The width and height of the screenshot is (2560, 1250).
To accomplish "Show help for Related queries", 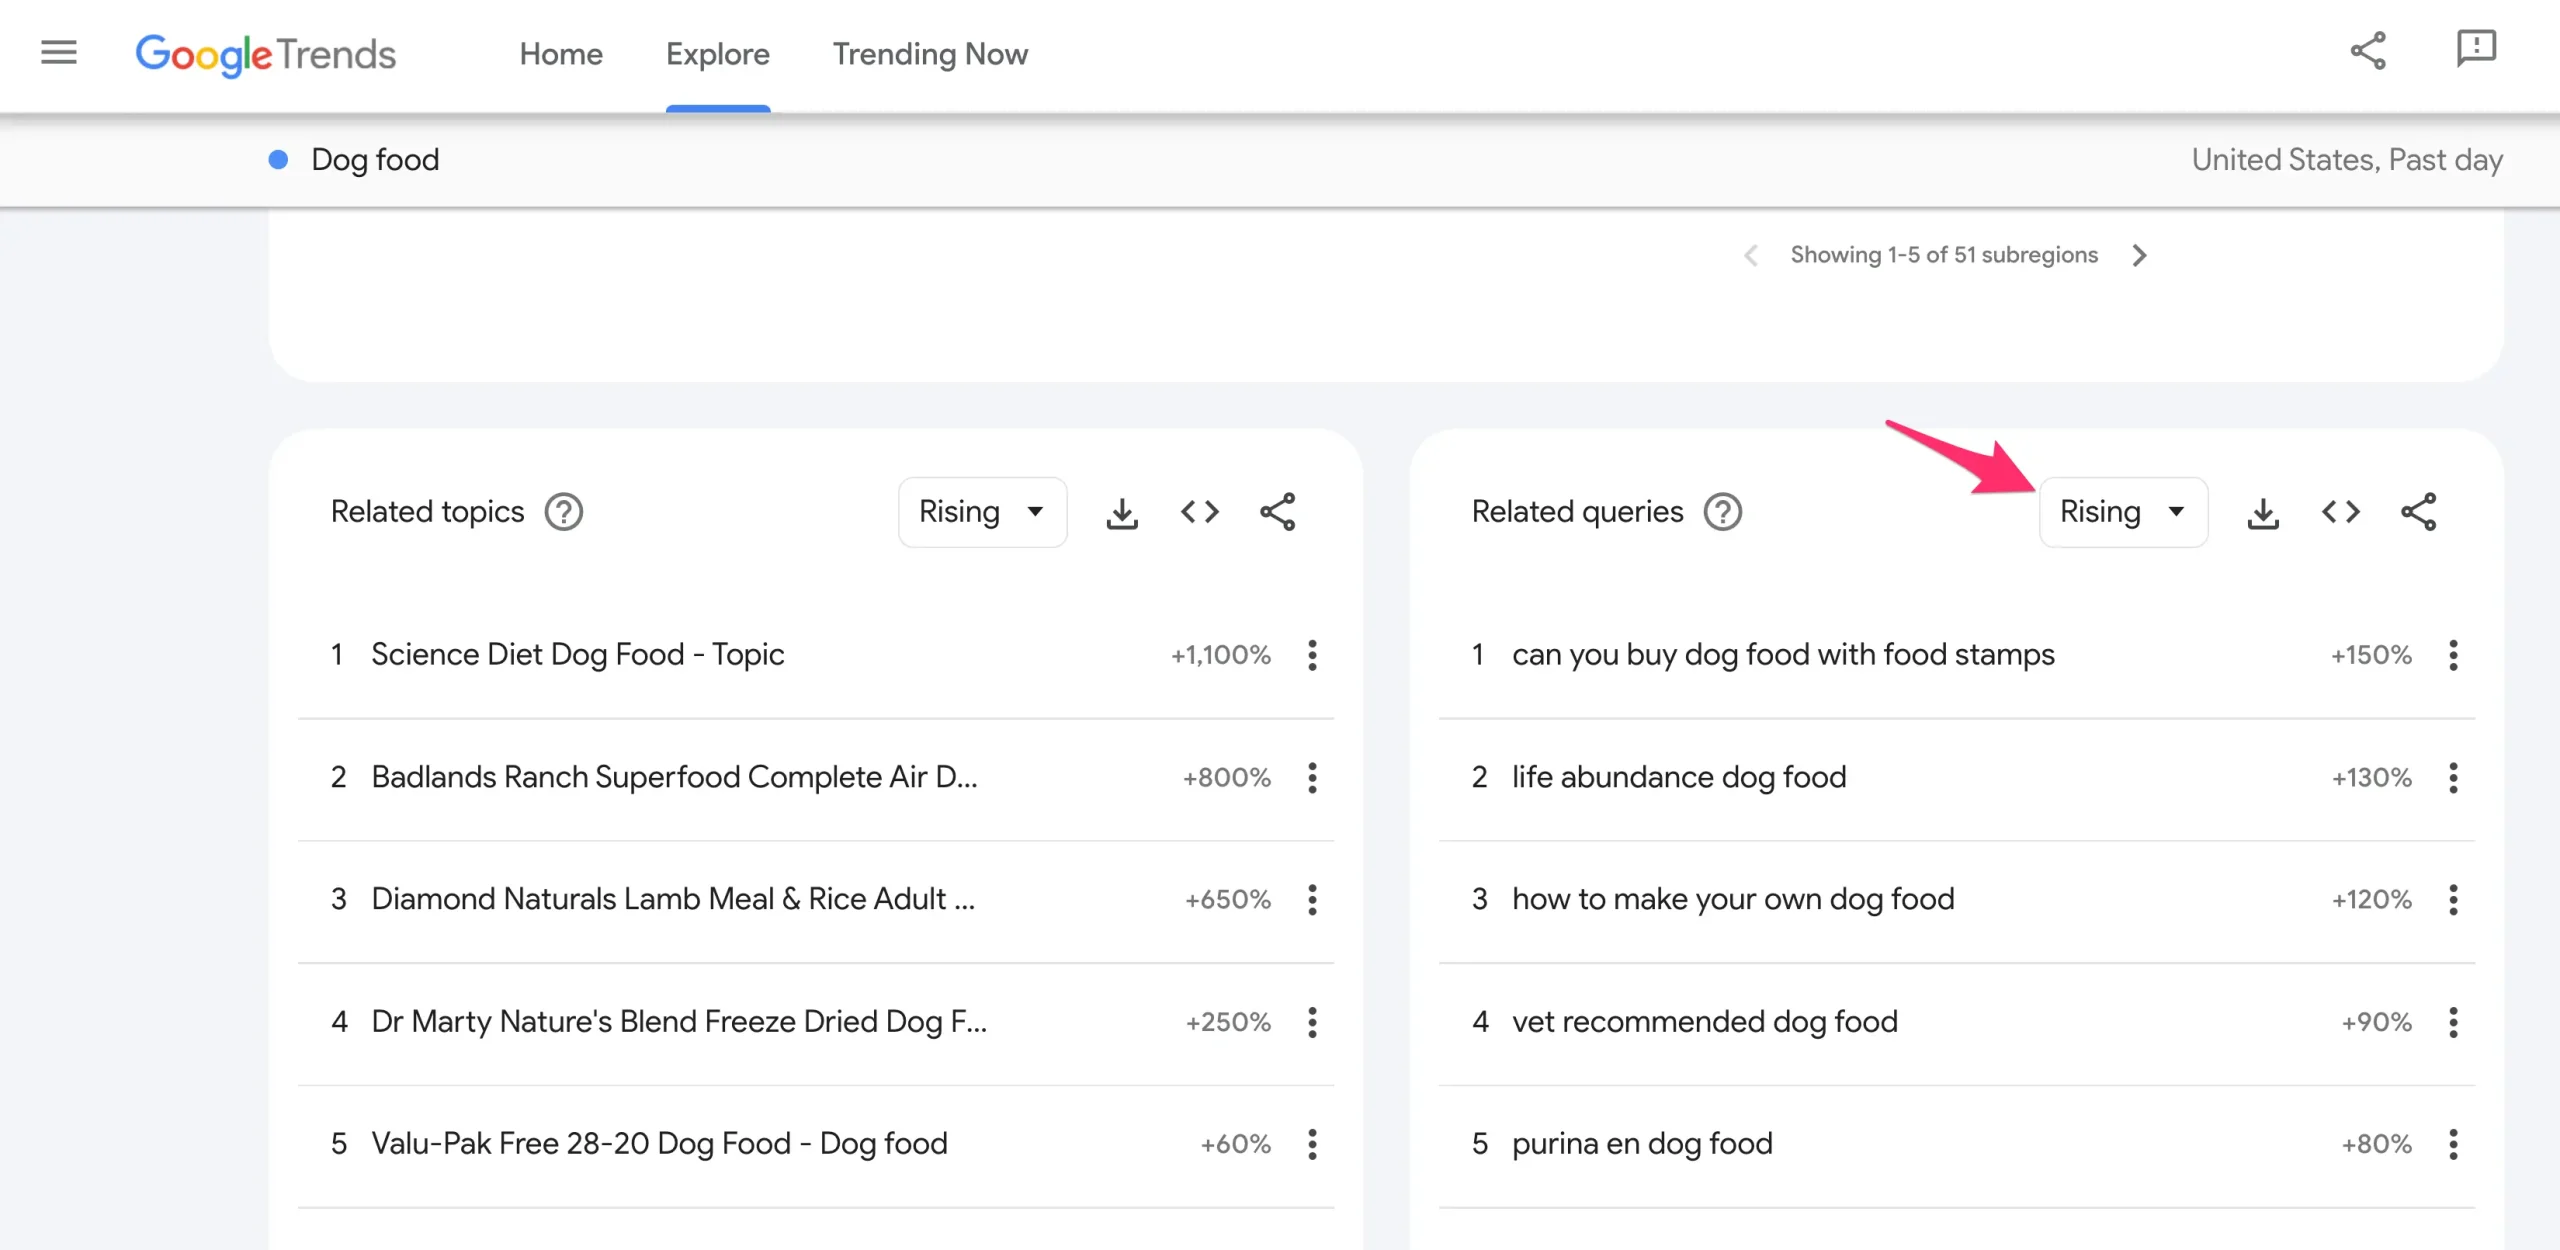I will [1722, 512].
